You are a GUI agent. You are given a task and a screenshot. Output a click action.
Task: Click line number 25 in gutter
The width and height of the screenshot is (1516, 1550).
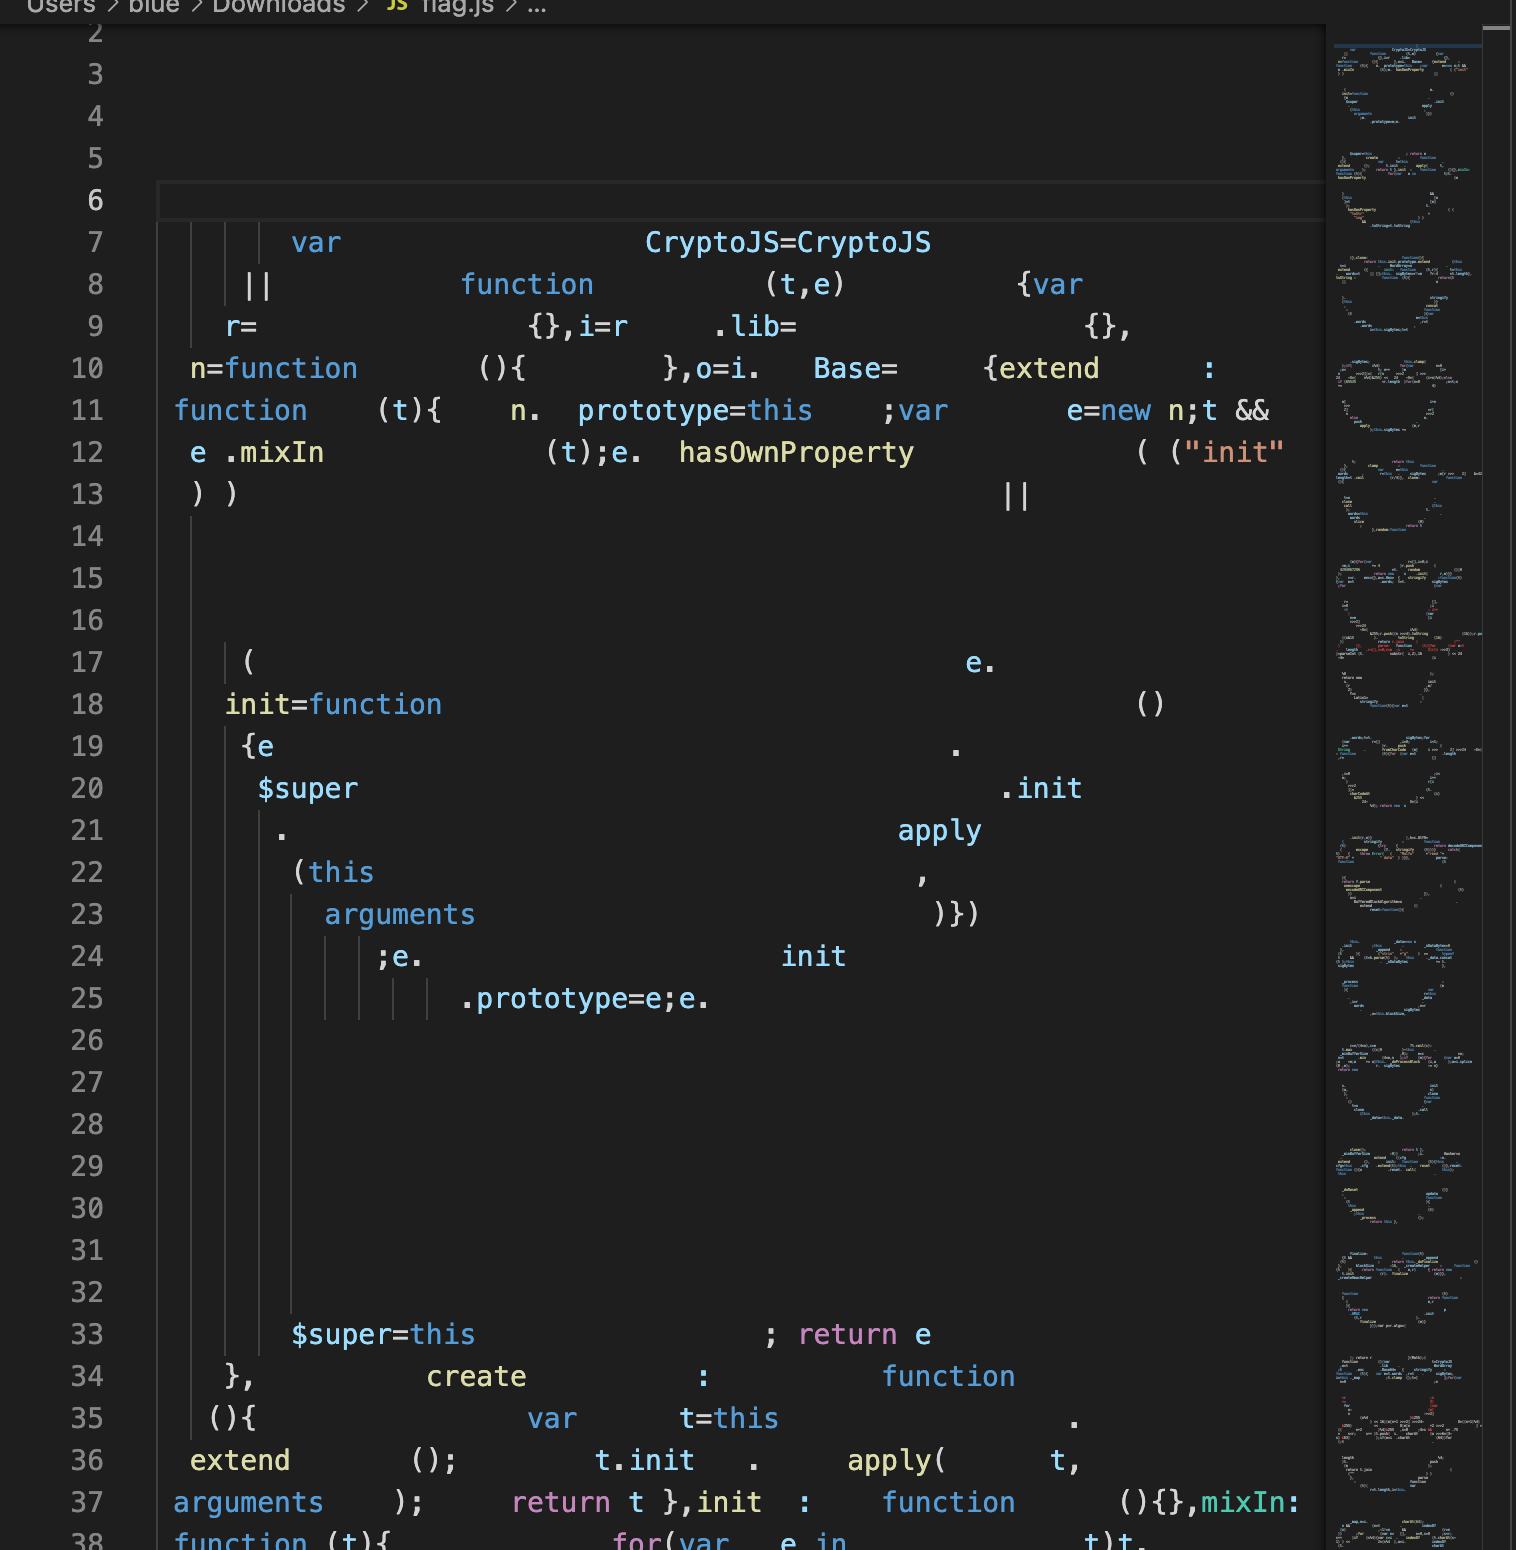(87, 999)
